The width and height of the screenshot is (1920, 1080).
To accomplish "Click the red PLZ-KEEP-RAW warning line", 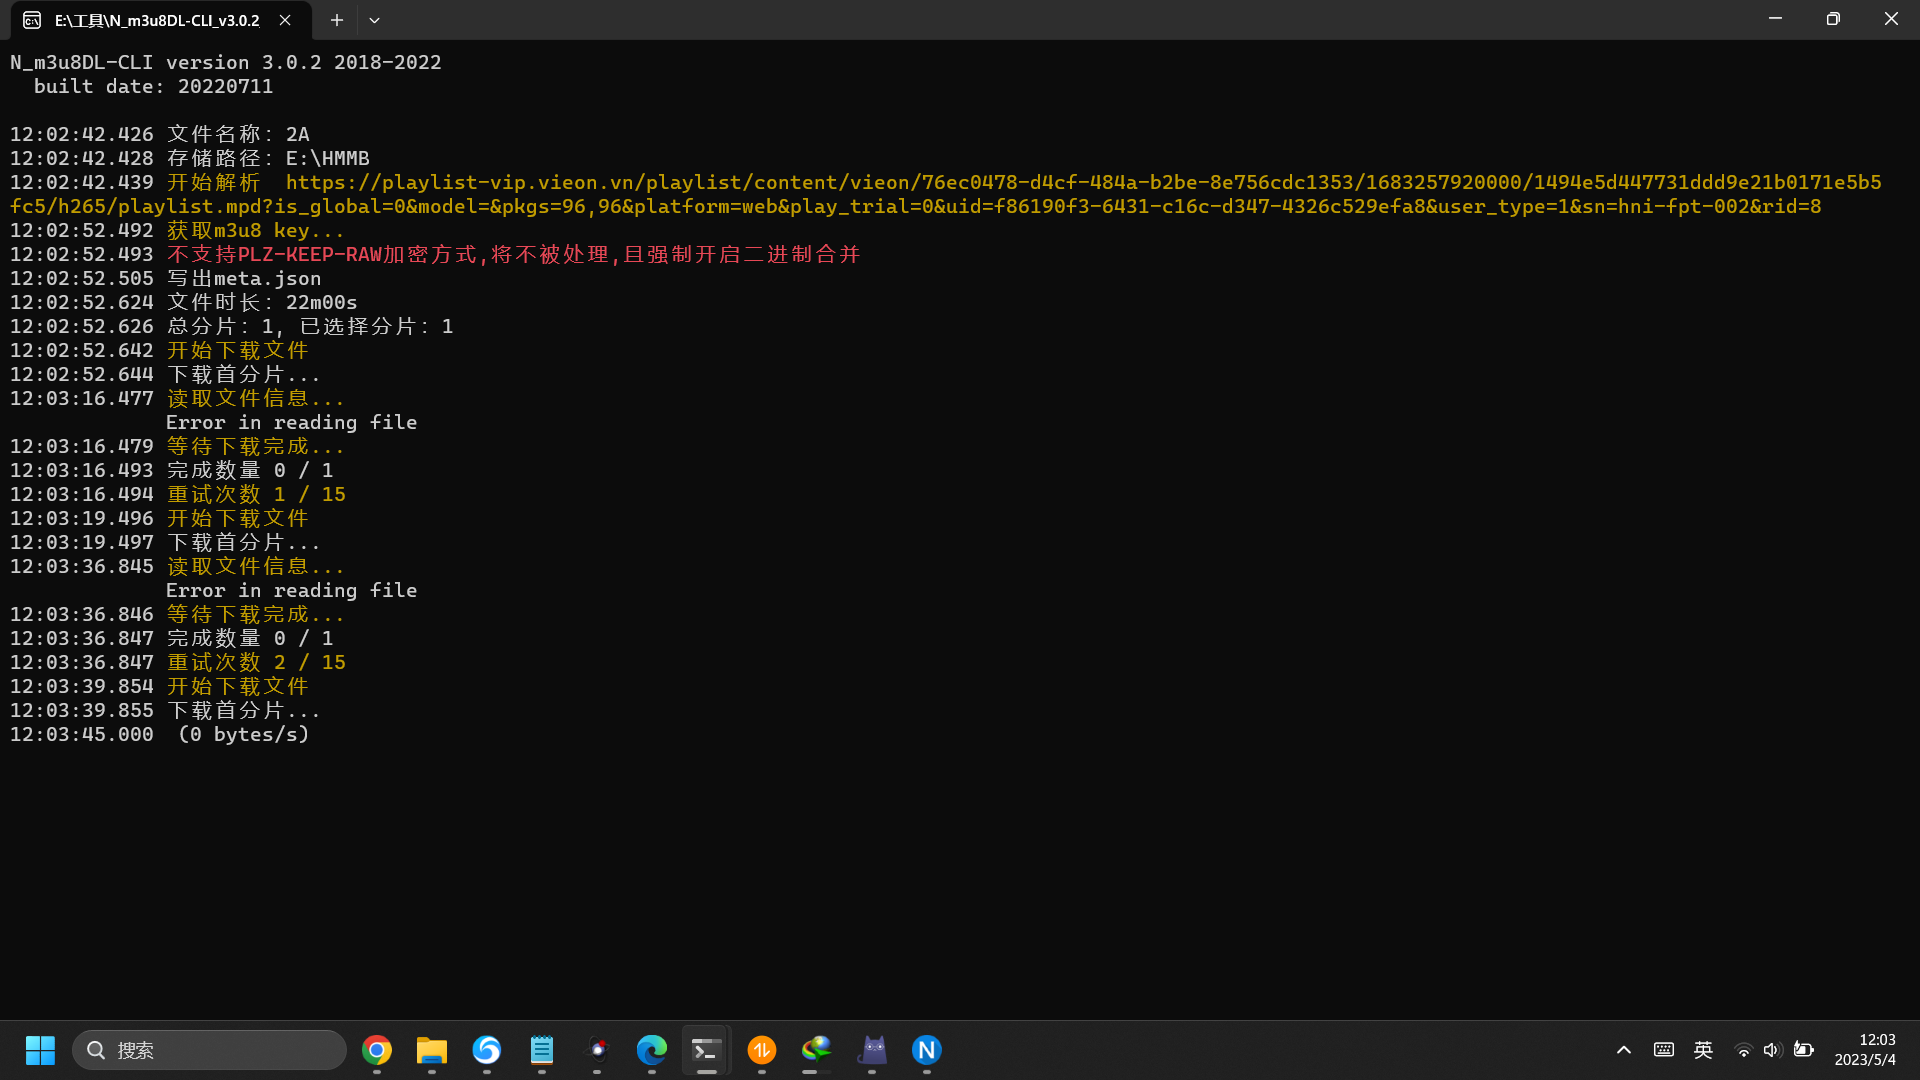I will pos(513,254).
